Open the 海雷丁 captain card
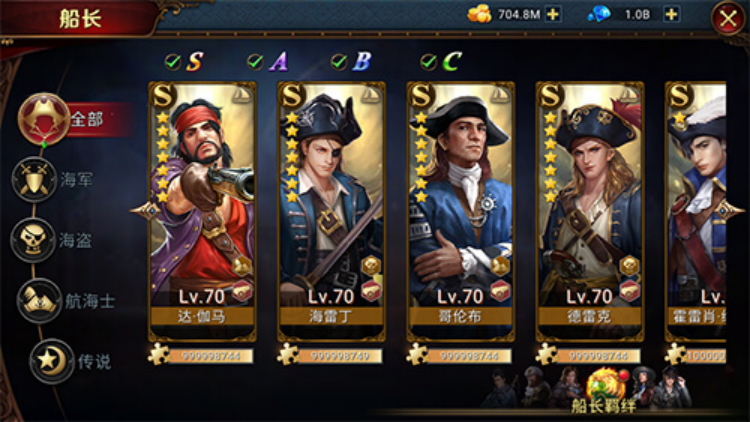 coord(331,211)
